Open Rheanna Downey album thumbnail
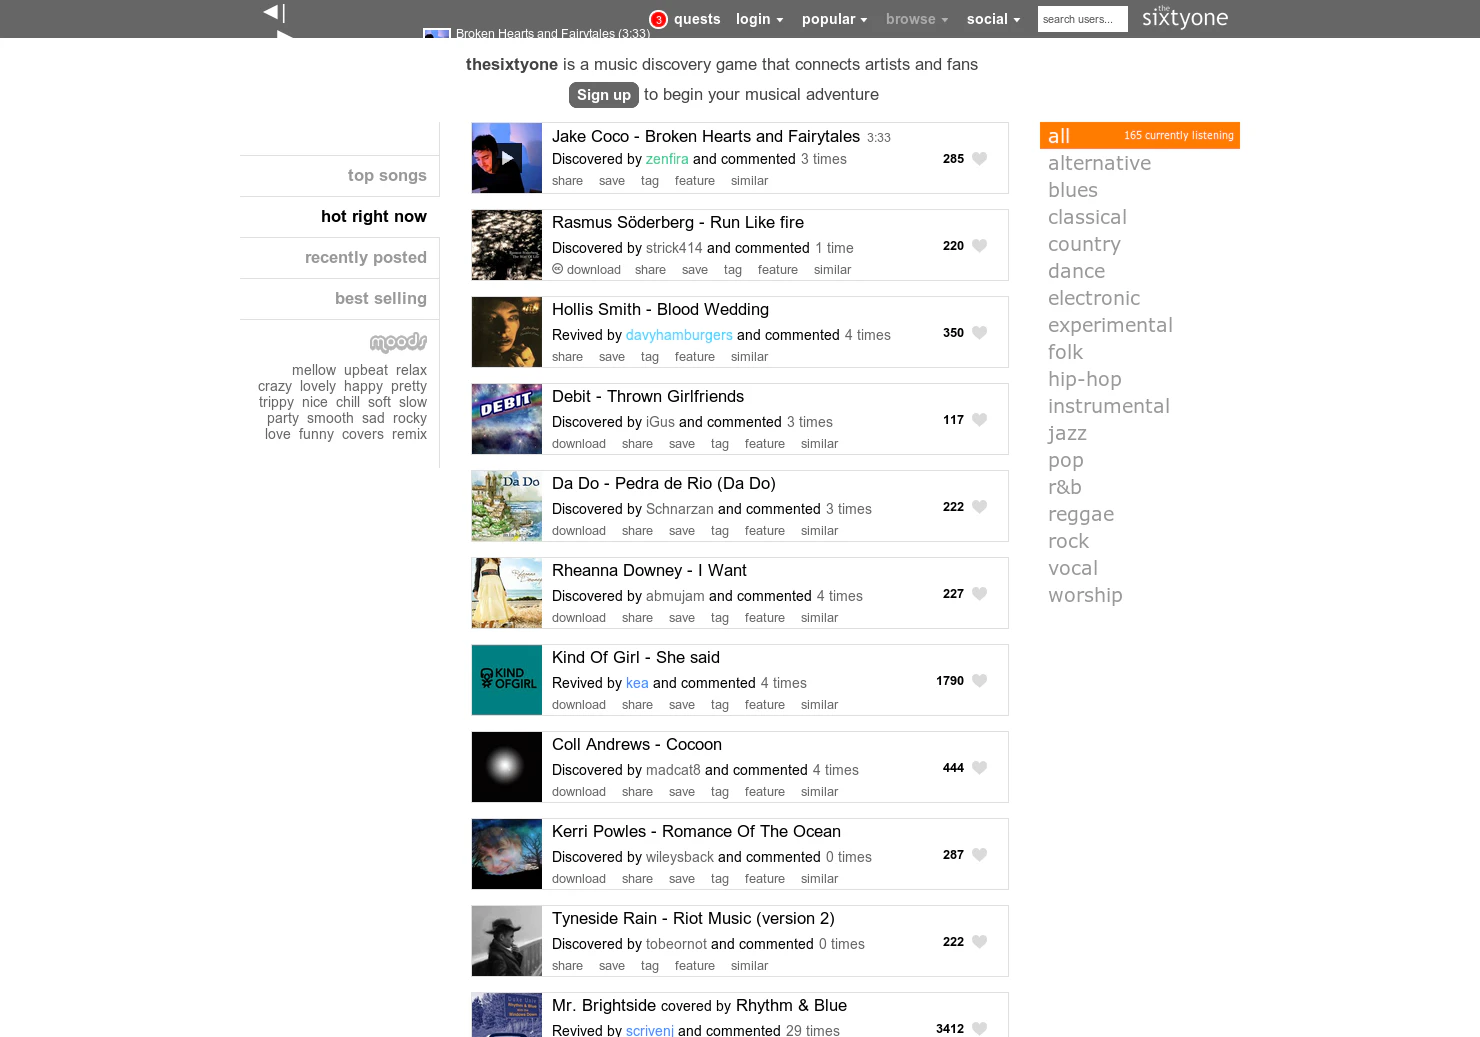1480x1037 pixels. click(x=507, y=593)
